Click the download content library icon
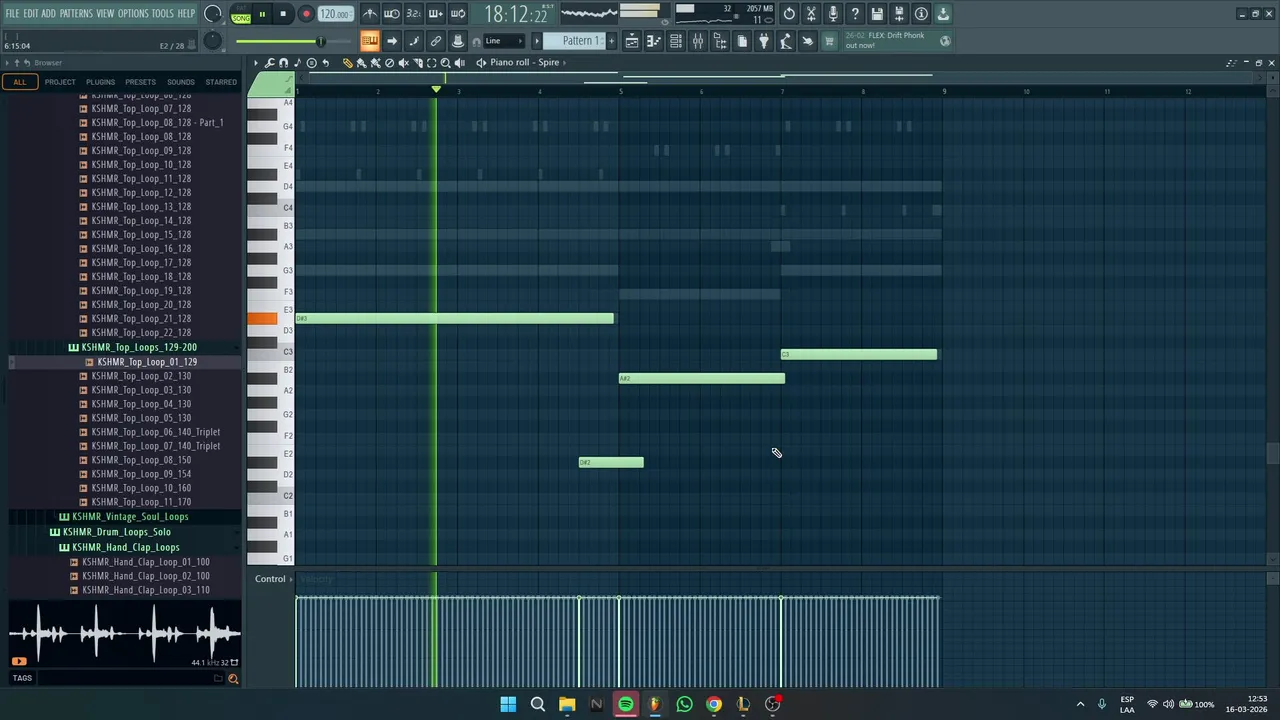This screenshot has width=1280, height=720. [943, 14]
